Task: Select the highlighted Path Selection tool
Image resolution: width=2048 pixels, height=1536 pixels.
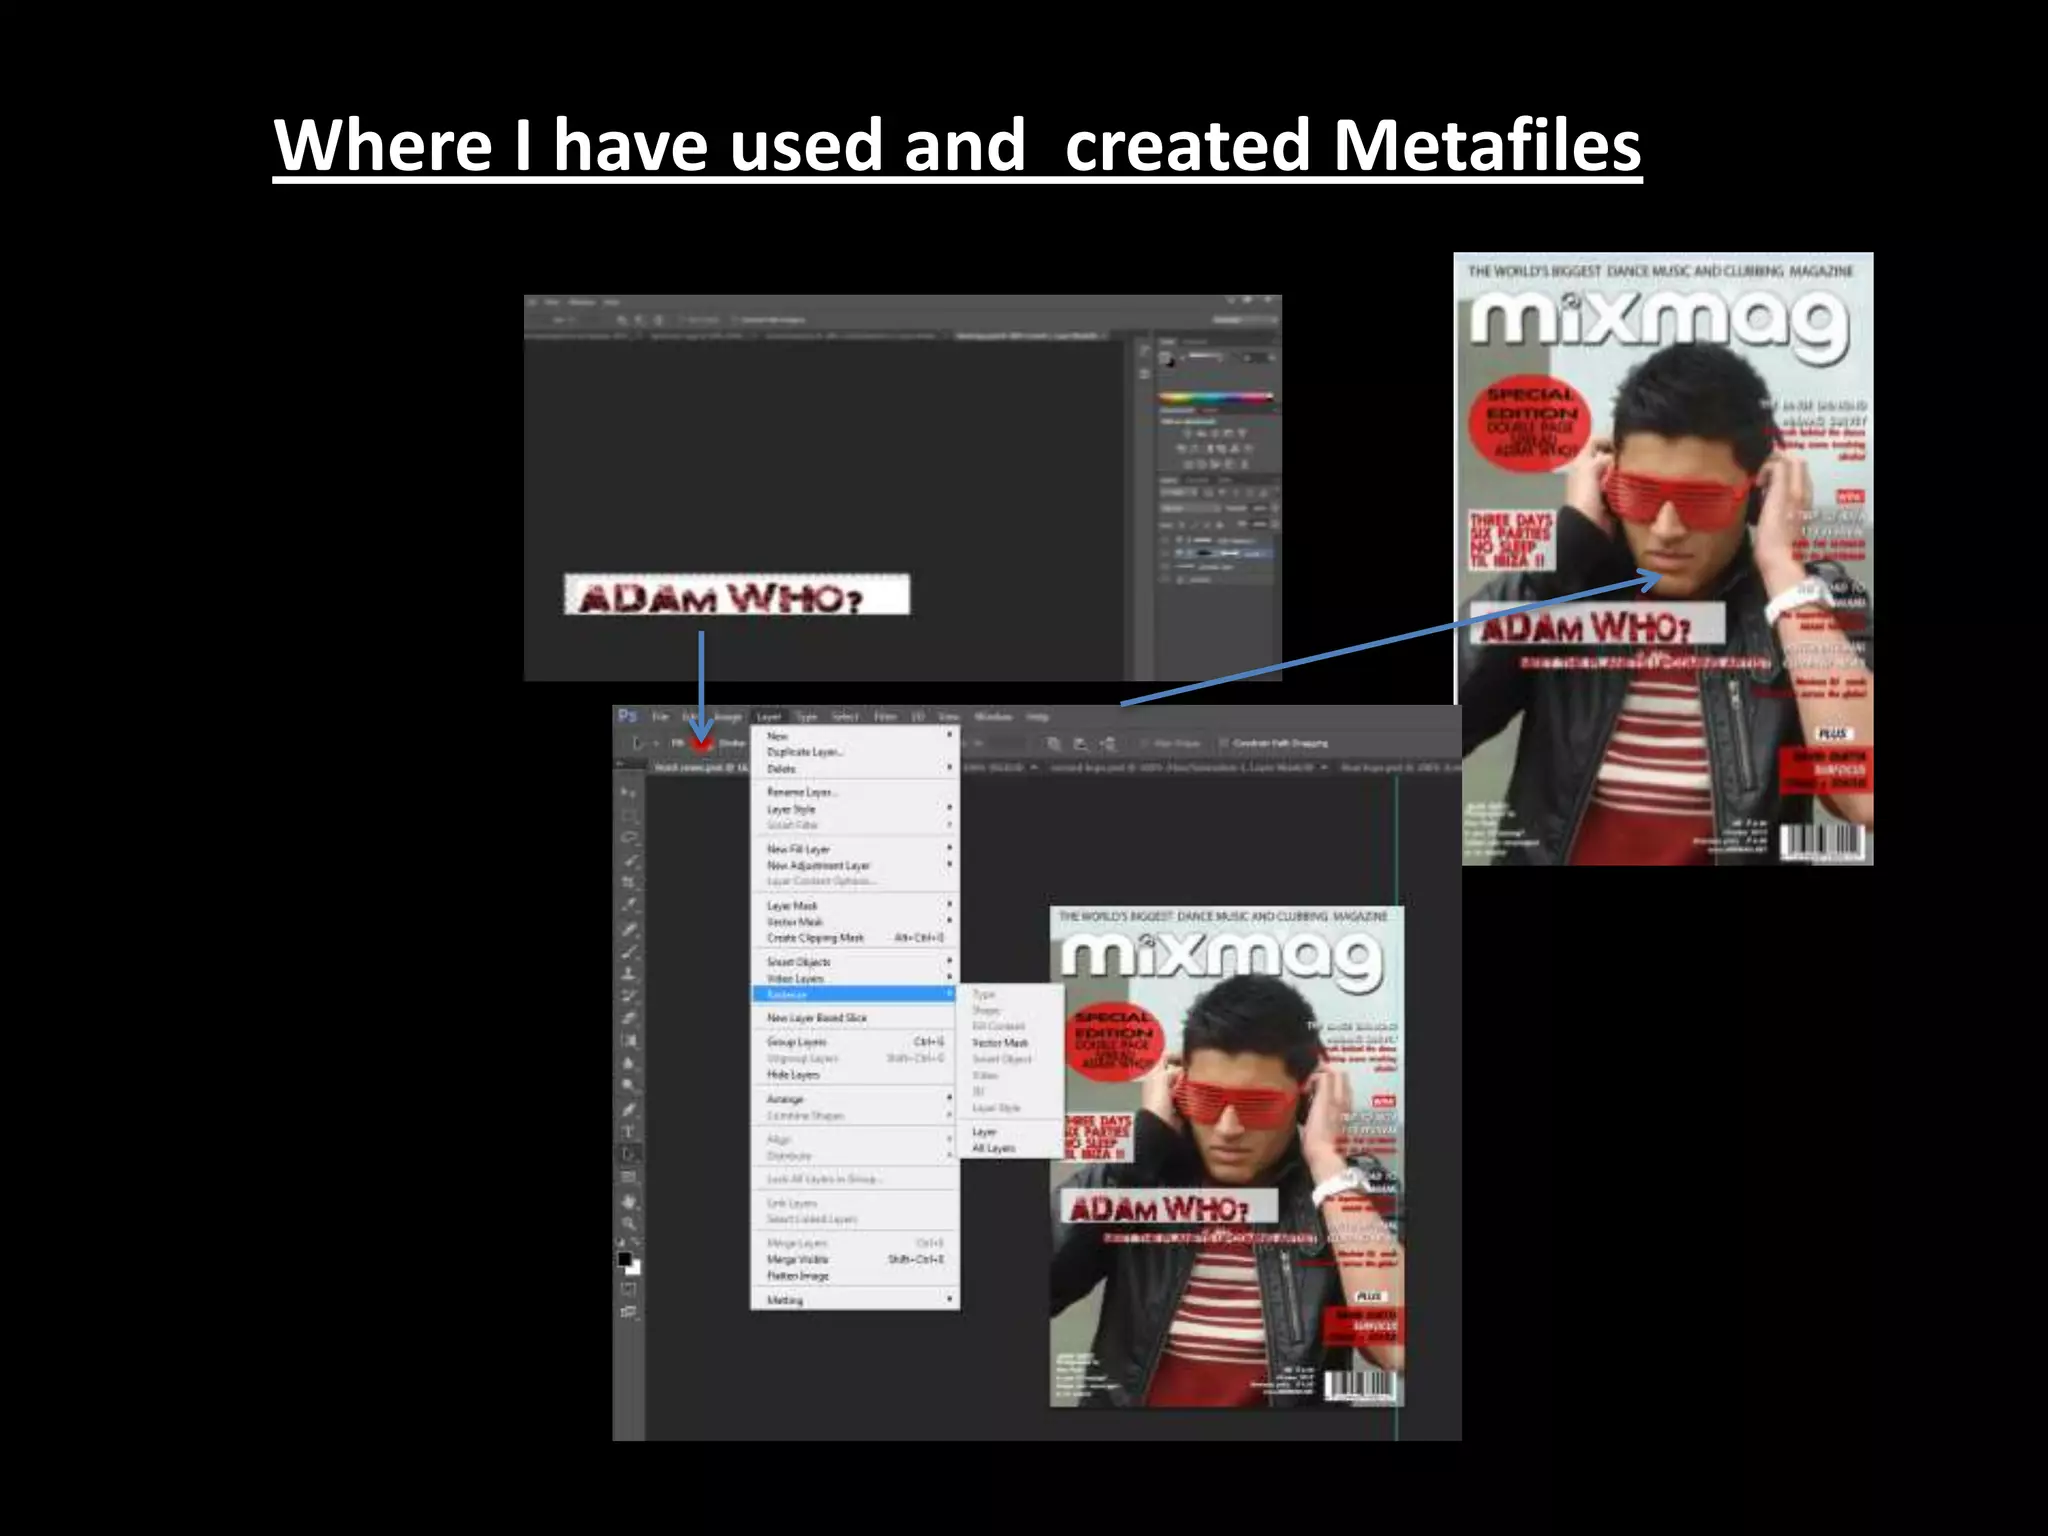Action: (628, 1154)
